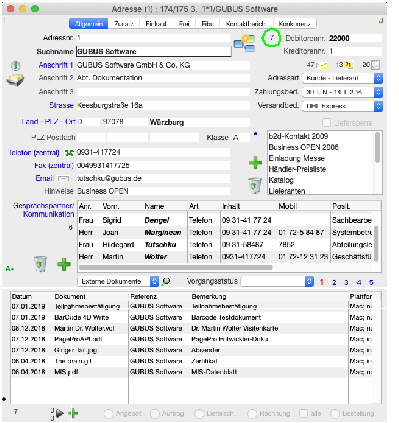Click the icon next to count 47
The width and height of the screenshot is (399, 423).
click(x=322, y=65)
